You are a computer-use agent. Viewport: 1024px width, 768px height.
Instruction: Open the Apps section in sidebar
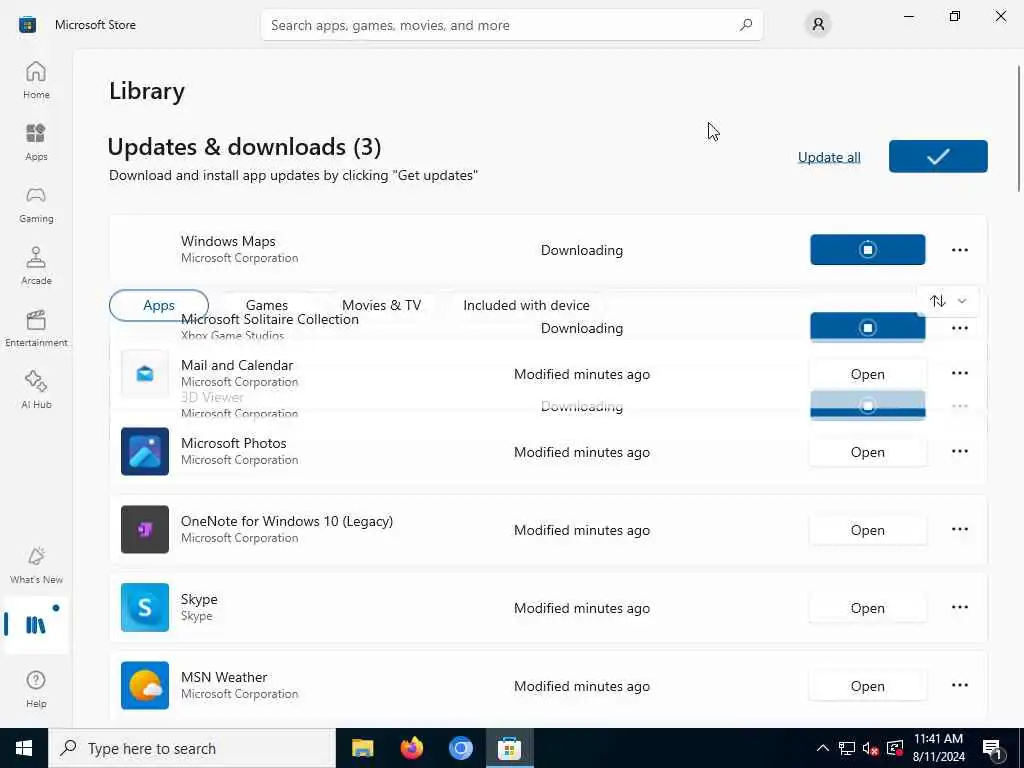click(36, 142)
